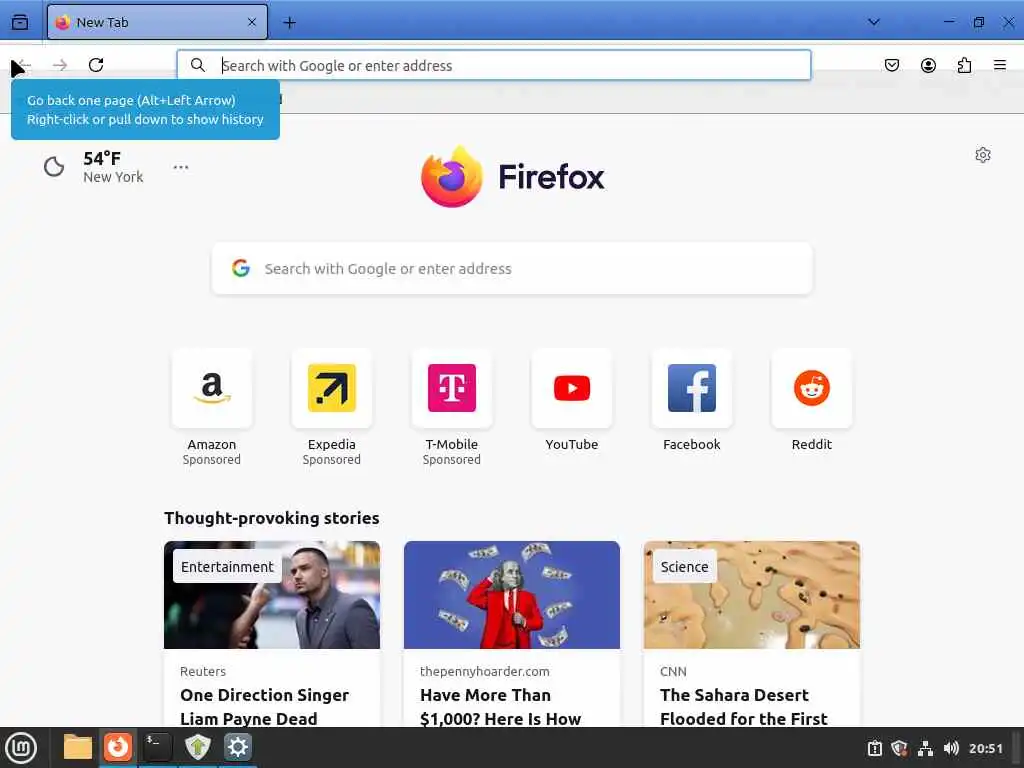Open the Update Manager shield icon
The image size is (1024, 768).
(197, 747)
